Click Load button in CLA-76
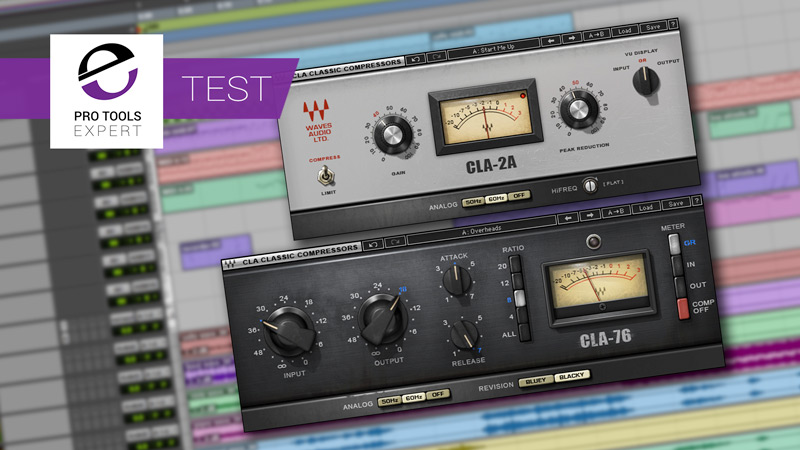Viewport: 800px width, 450px height. pos(644,208)
